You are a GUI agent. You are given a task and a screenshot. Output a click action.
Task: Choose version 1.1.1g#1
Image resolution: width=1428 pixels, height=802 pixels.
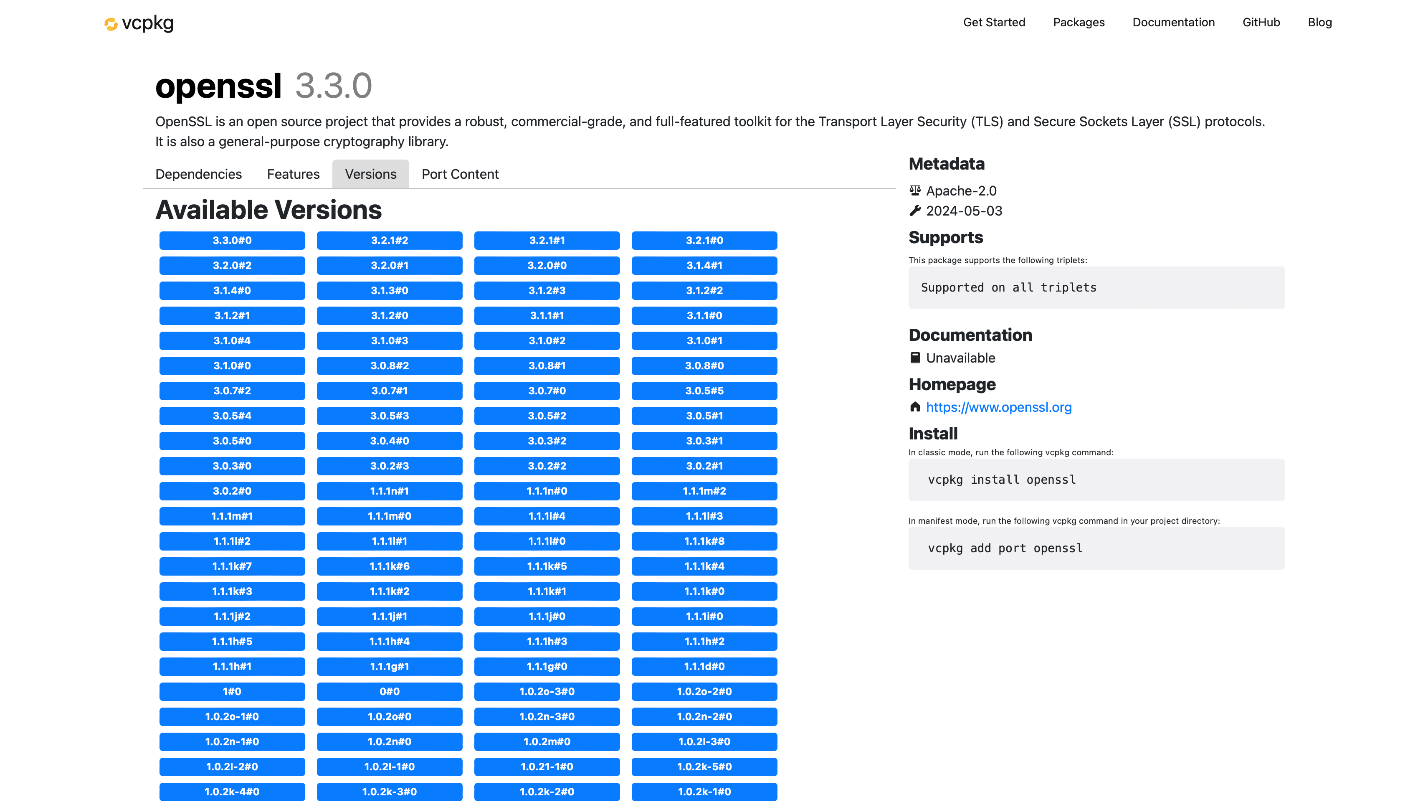[390, 666]
